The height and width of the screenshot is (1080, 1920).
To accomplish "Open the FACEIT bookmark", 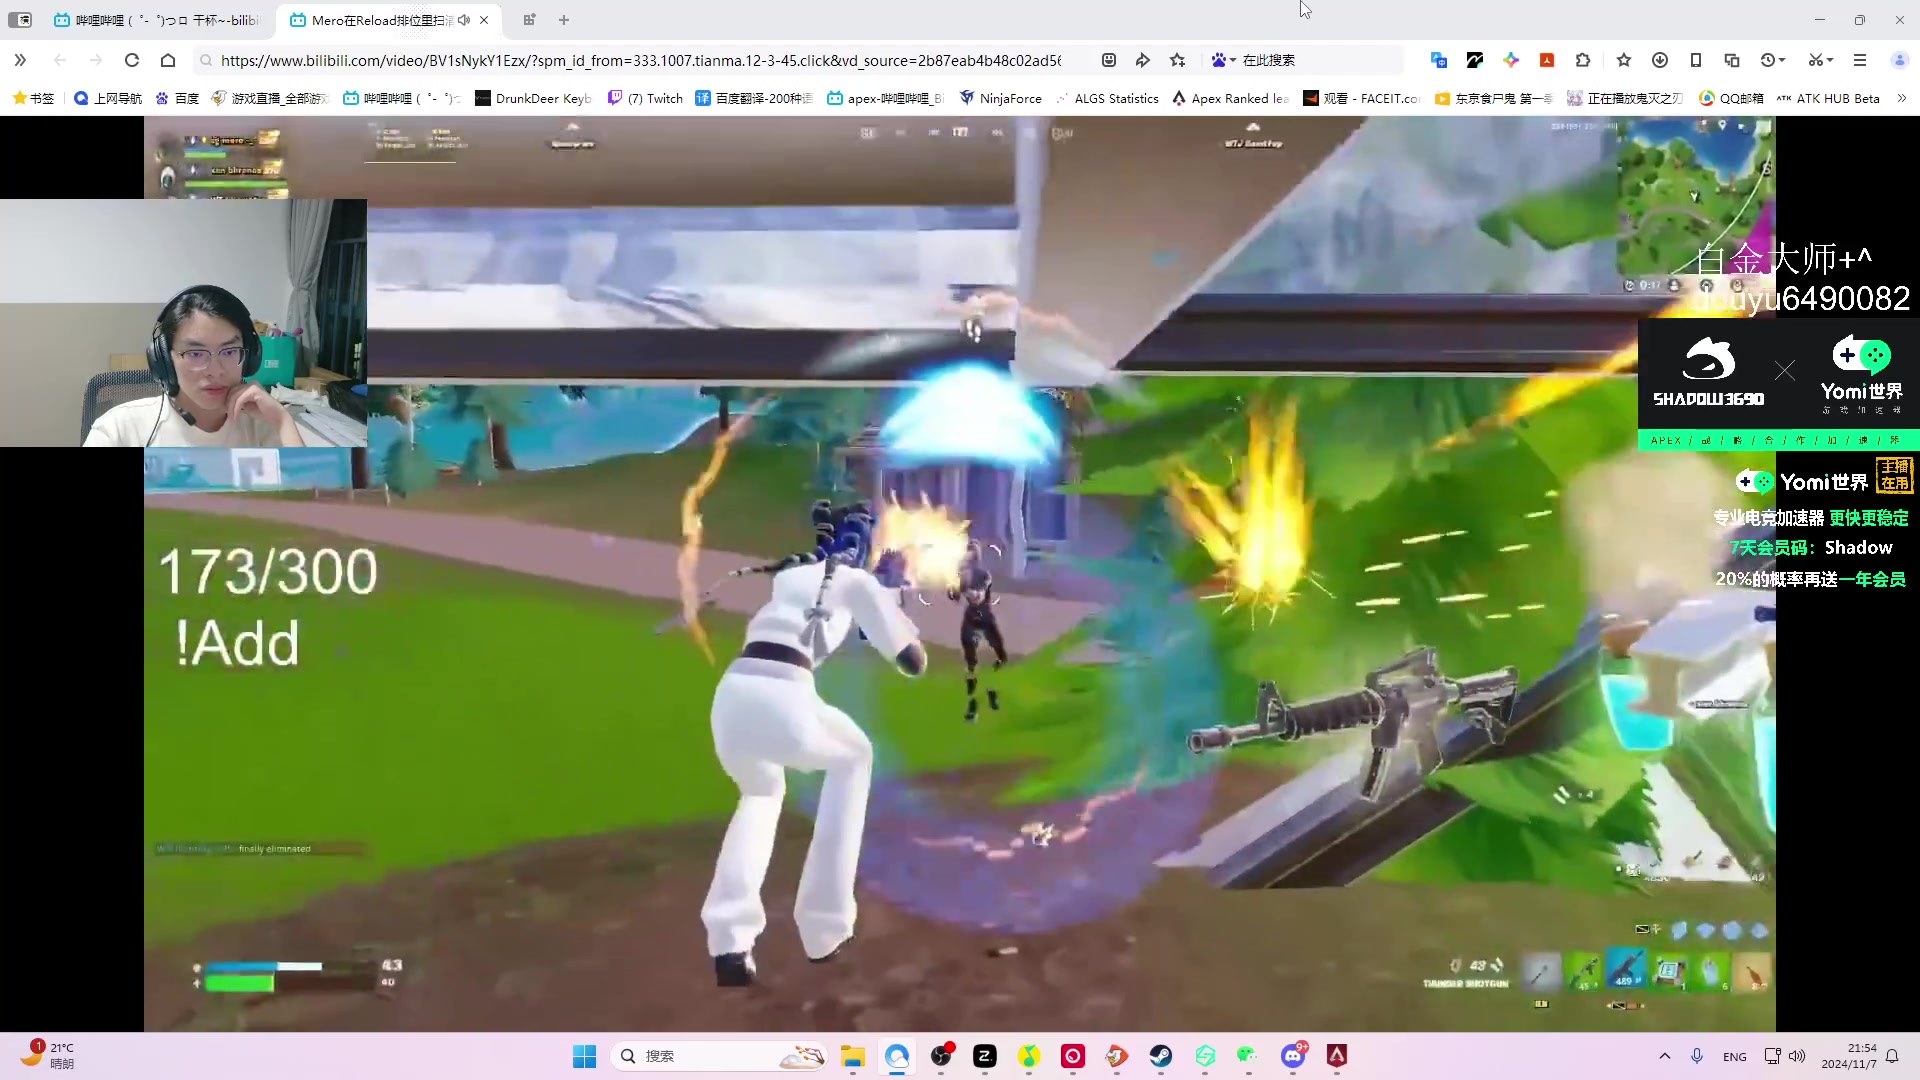I will click(x=1362, y=98).
